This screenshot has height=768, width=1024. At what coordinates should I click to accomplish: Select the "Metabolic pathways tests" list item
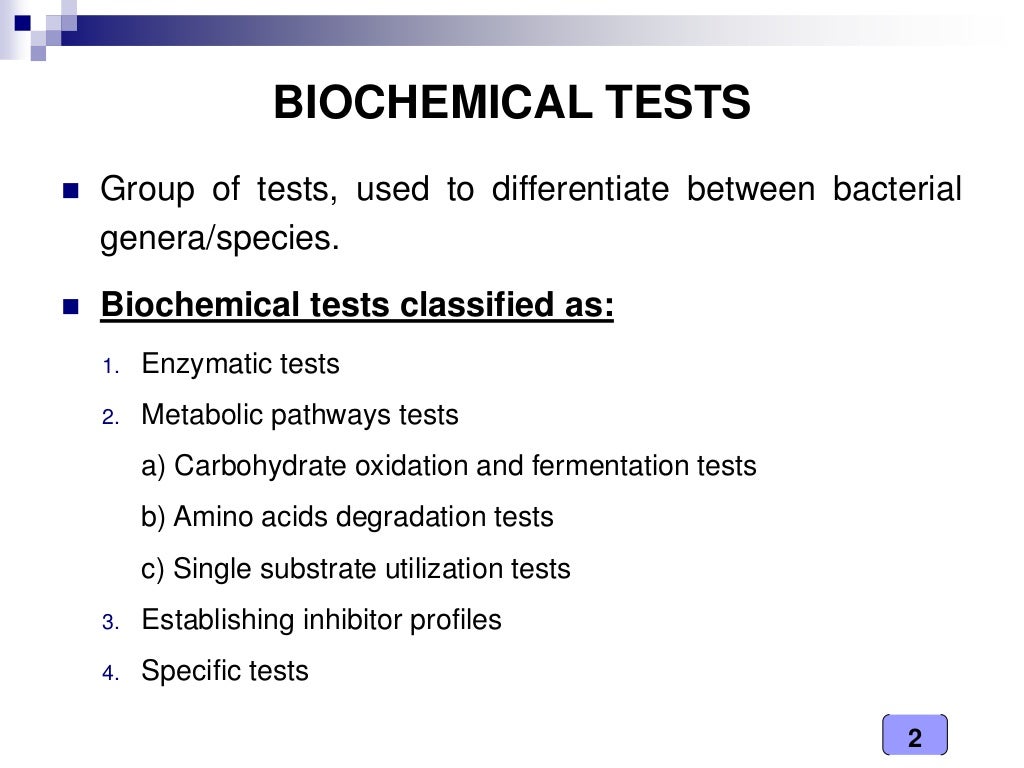[300, 415]
